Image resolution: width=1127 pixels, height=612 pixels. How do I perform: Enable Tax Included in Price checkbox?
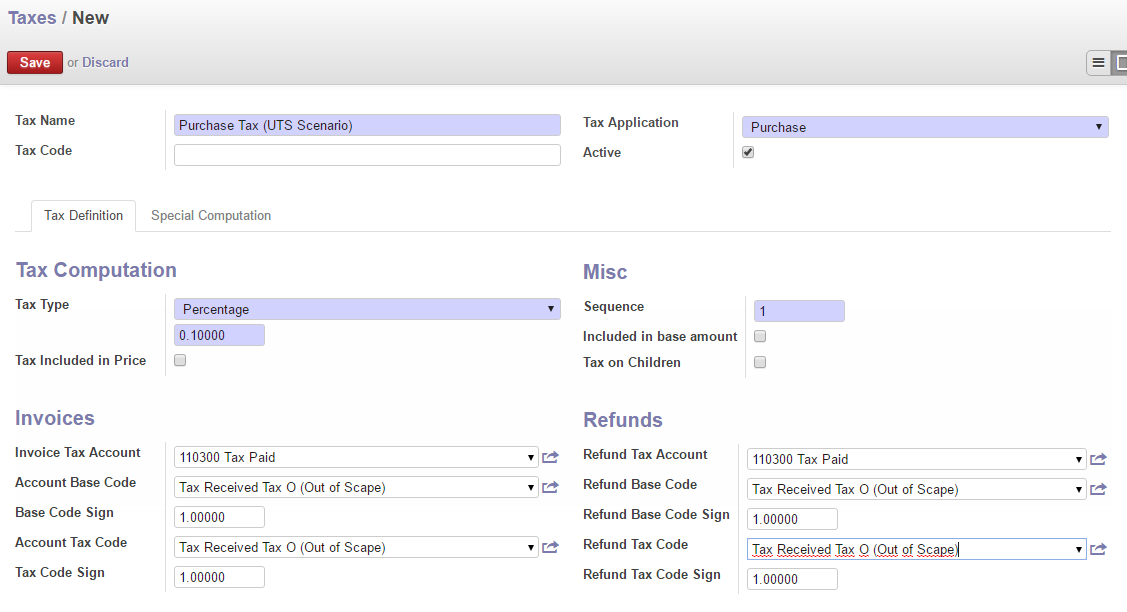(x=180, y=360)
